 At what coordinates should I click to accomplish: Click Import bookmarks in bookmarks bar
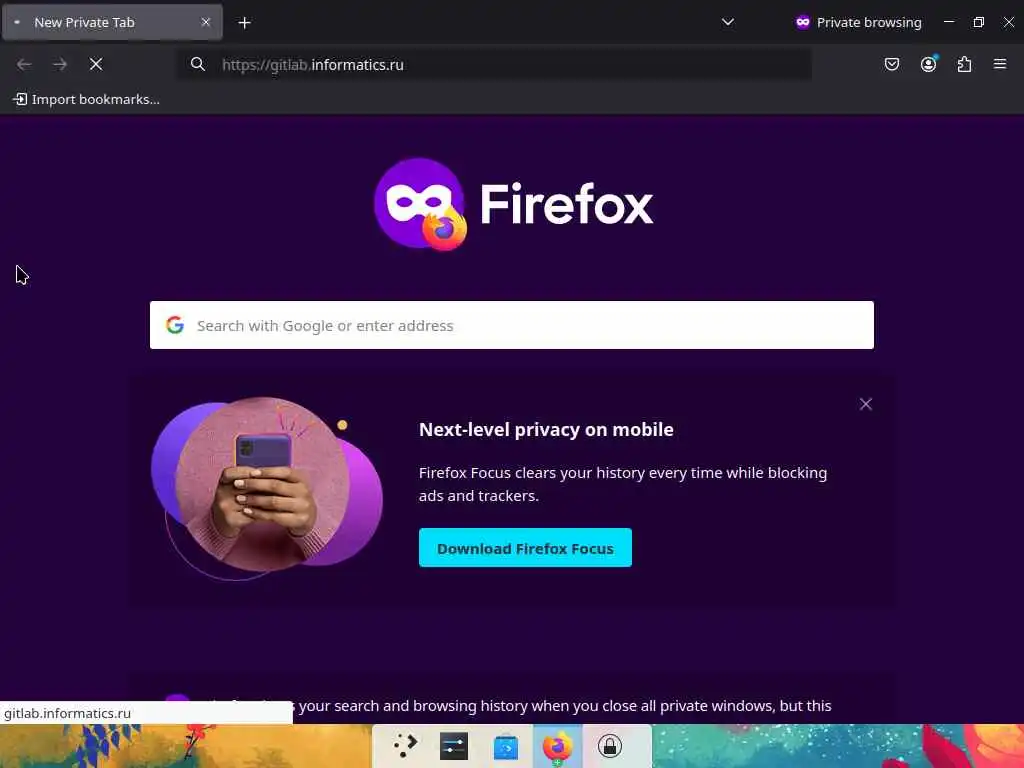[87, 99]
